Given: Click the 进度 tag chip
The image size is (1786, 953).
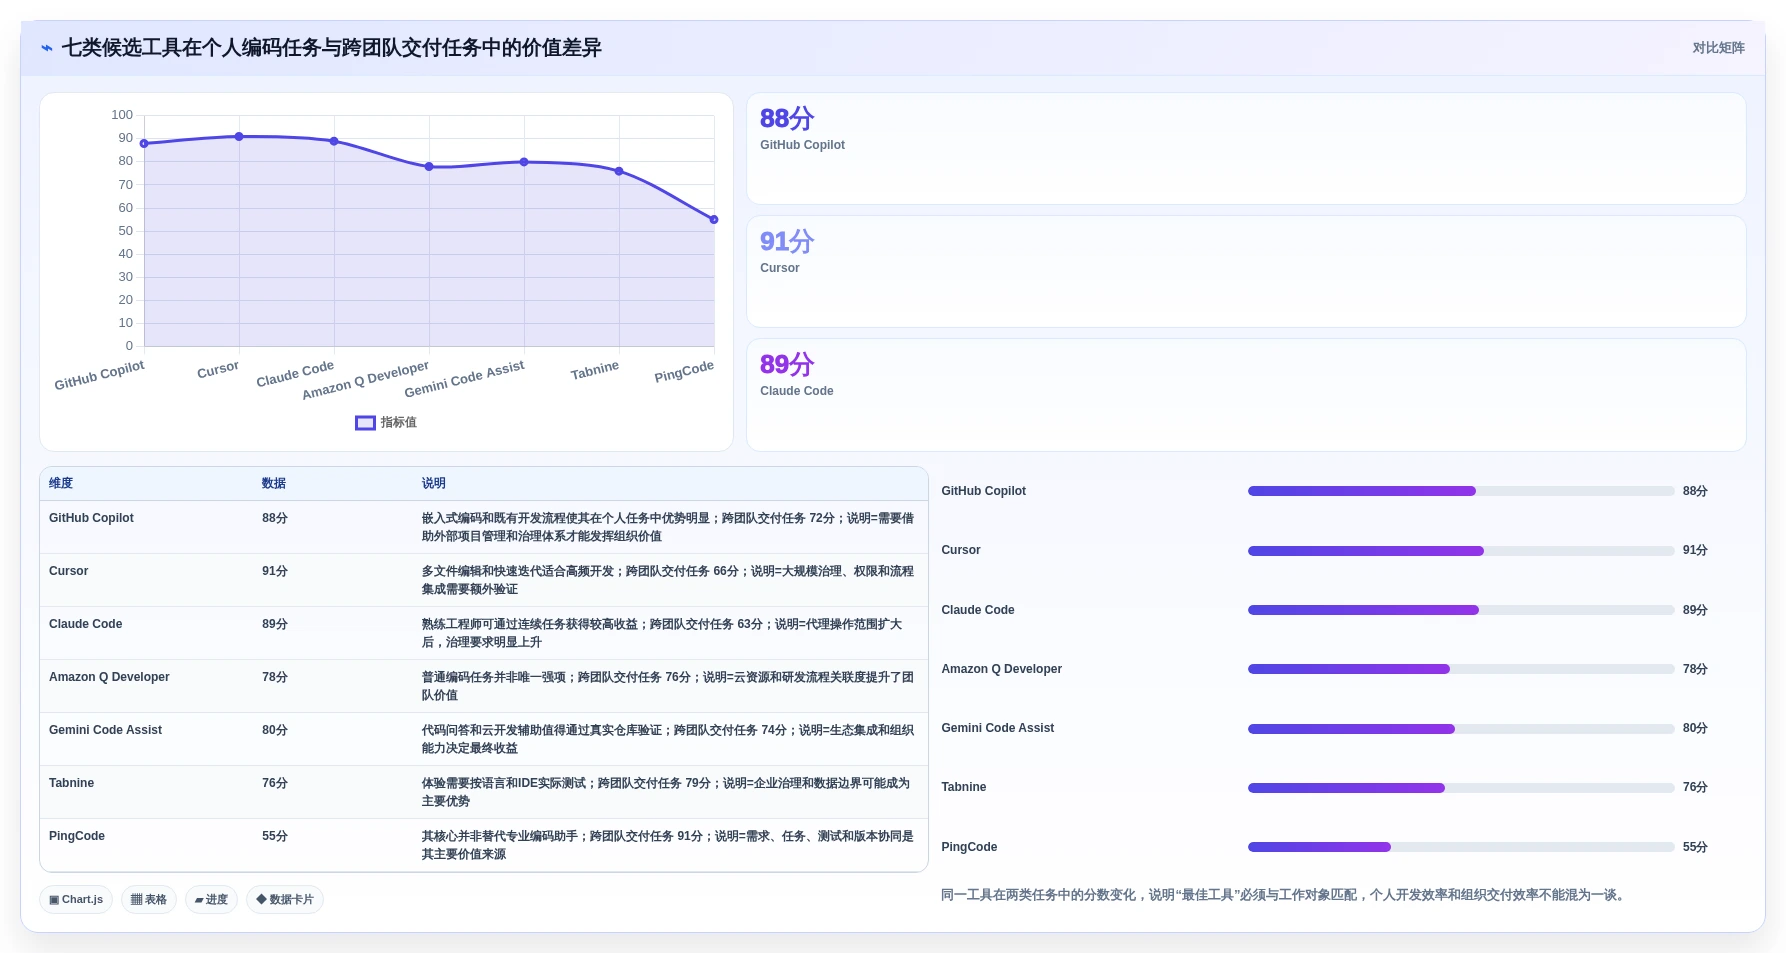Looking at the screenshot, I should (211, 900).
